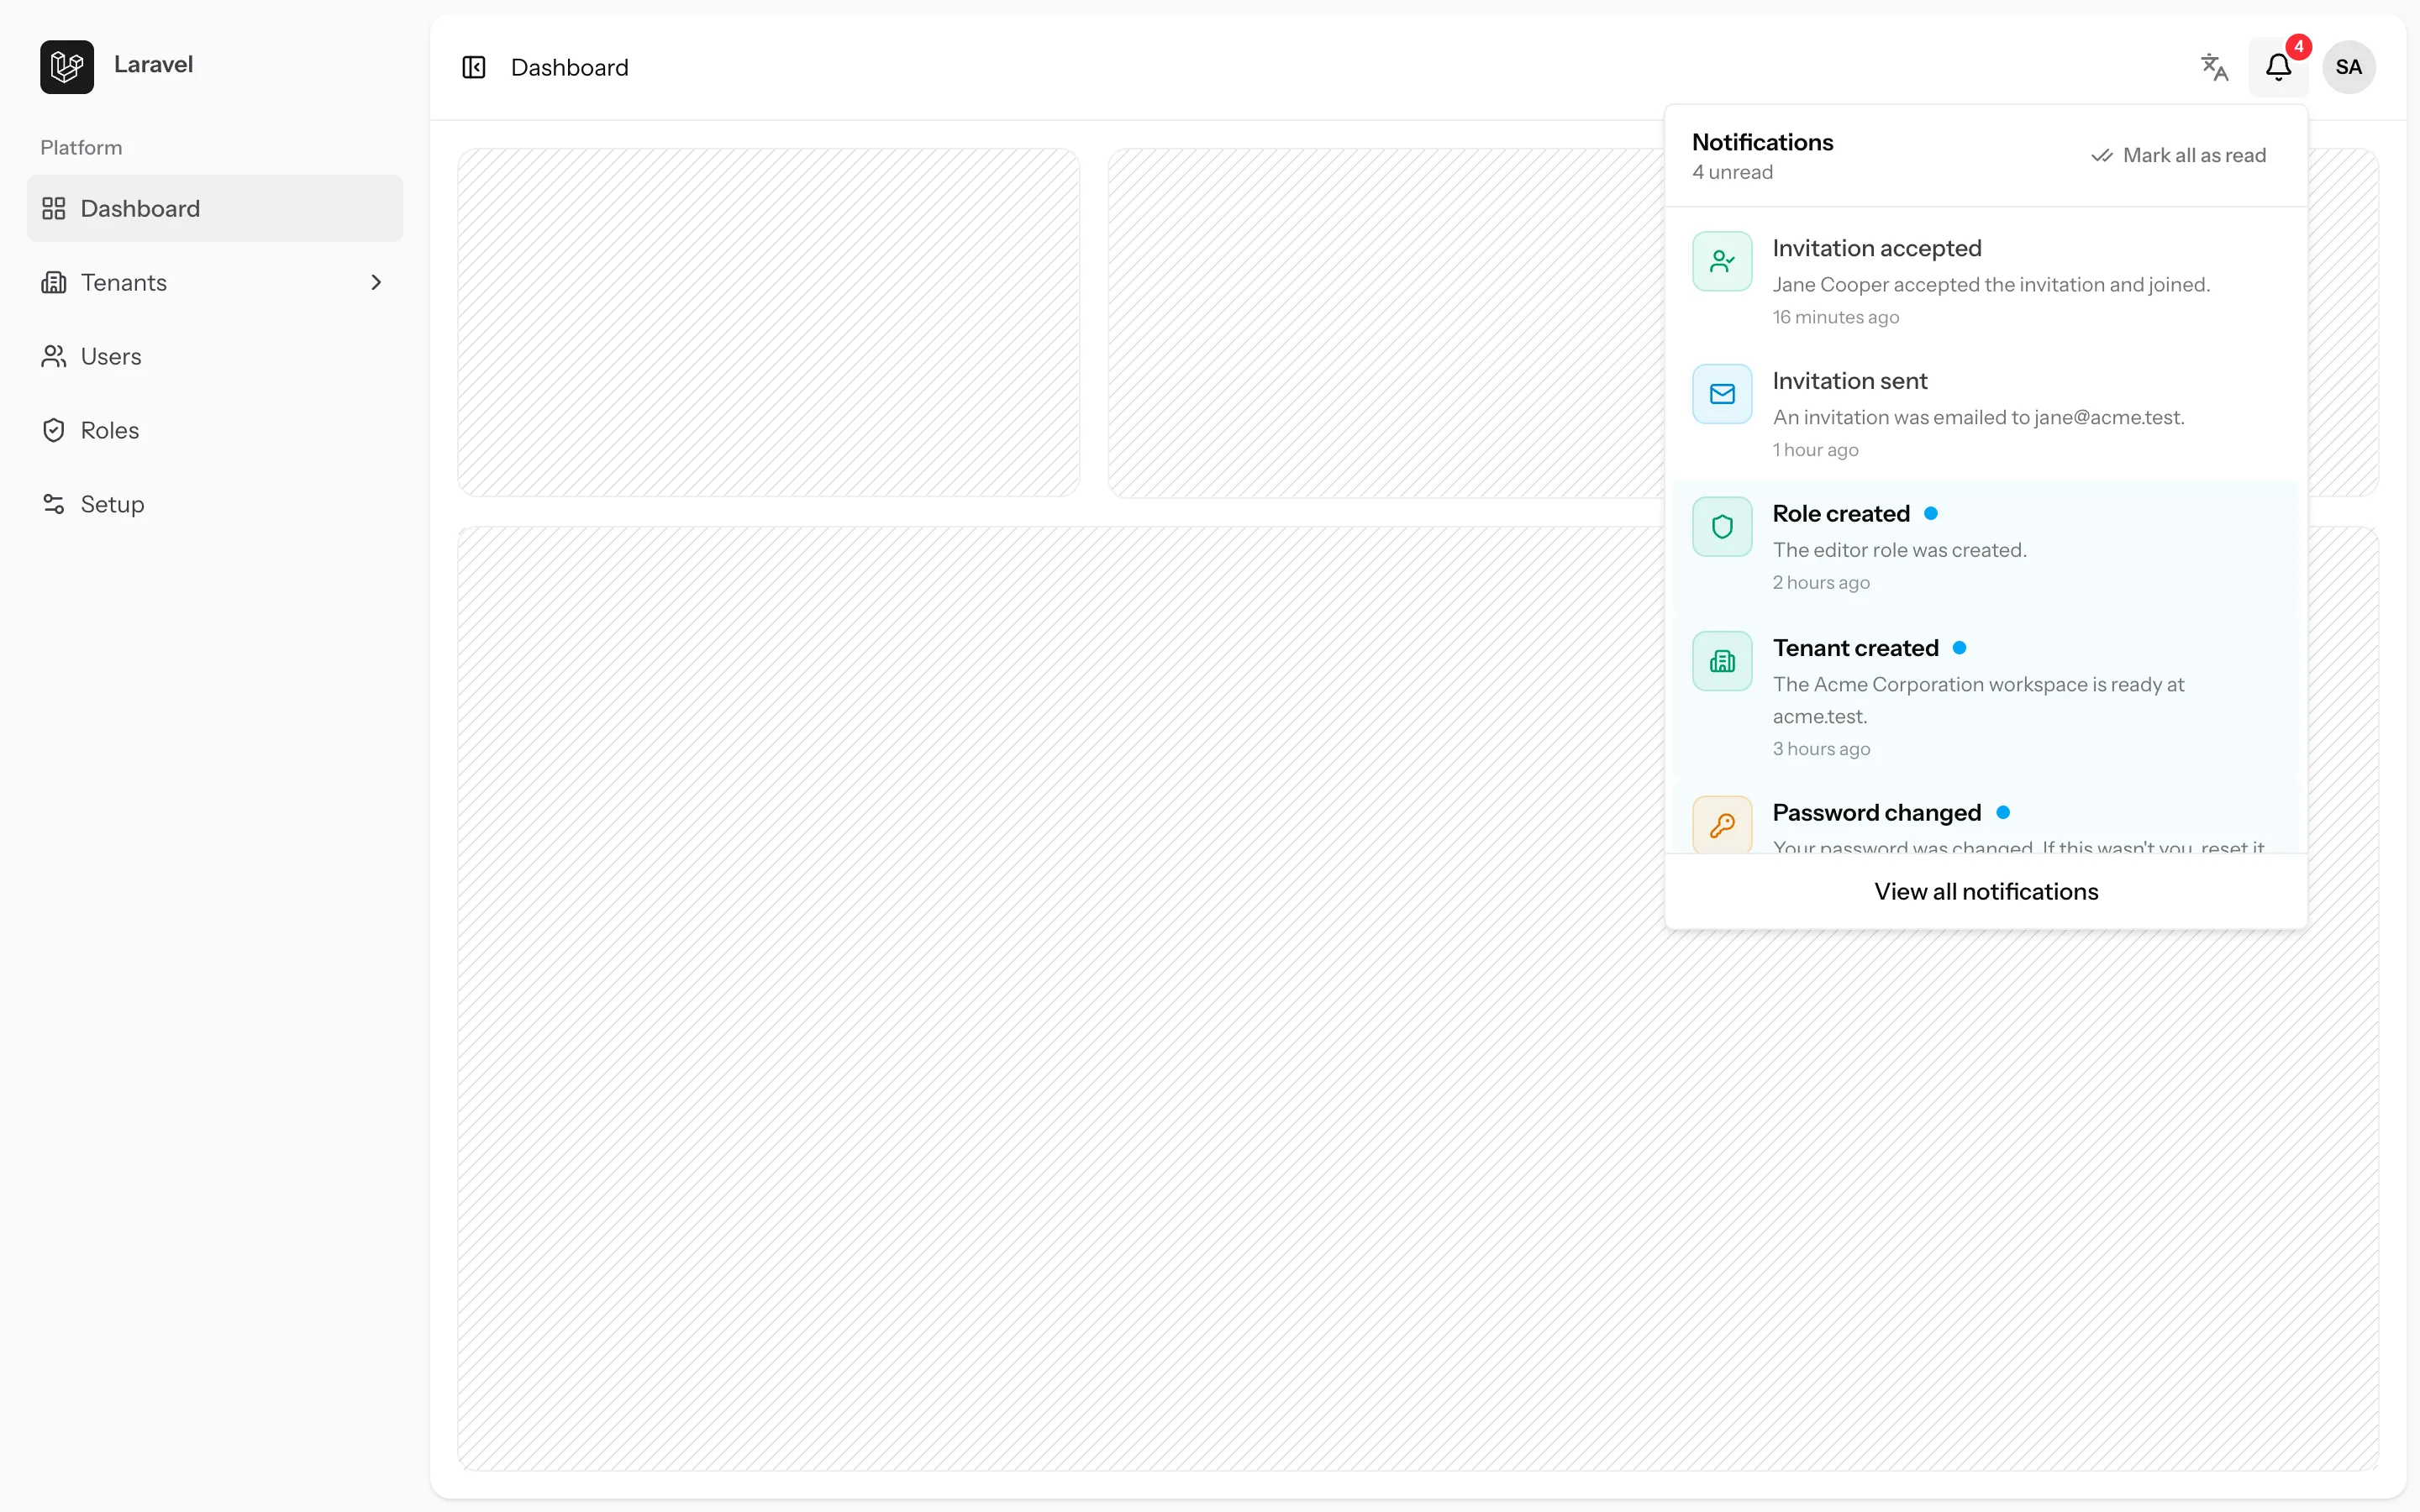Image resolution: width=2420 pixels, height=1512 pixels.
Task: Click the Dashboard page title in header
Action: [570, 67]
